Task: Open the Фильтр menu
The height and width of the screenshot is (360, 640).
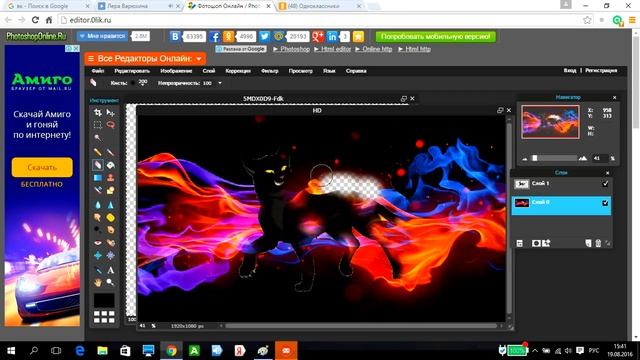Action: [270, 71]
